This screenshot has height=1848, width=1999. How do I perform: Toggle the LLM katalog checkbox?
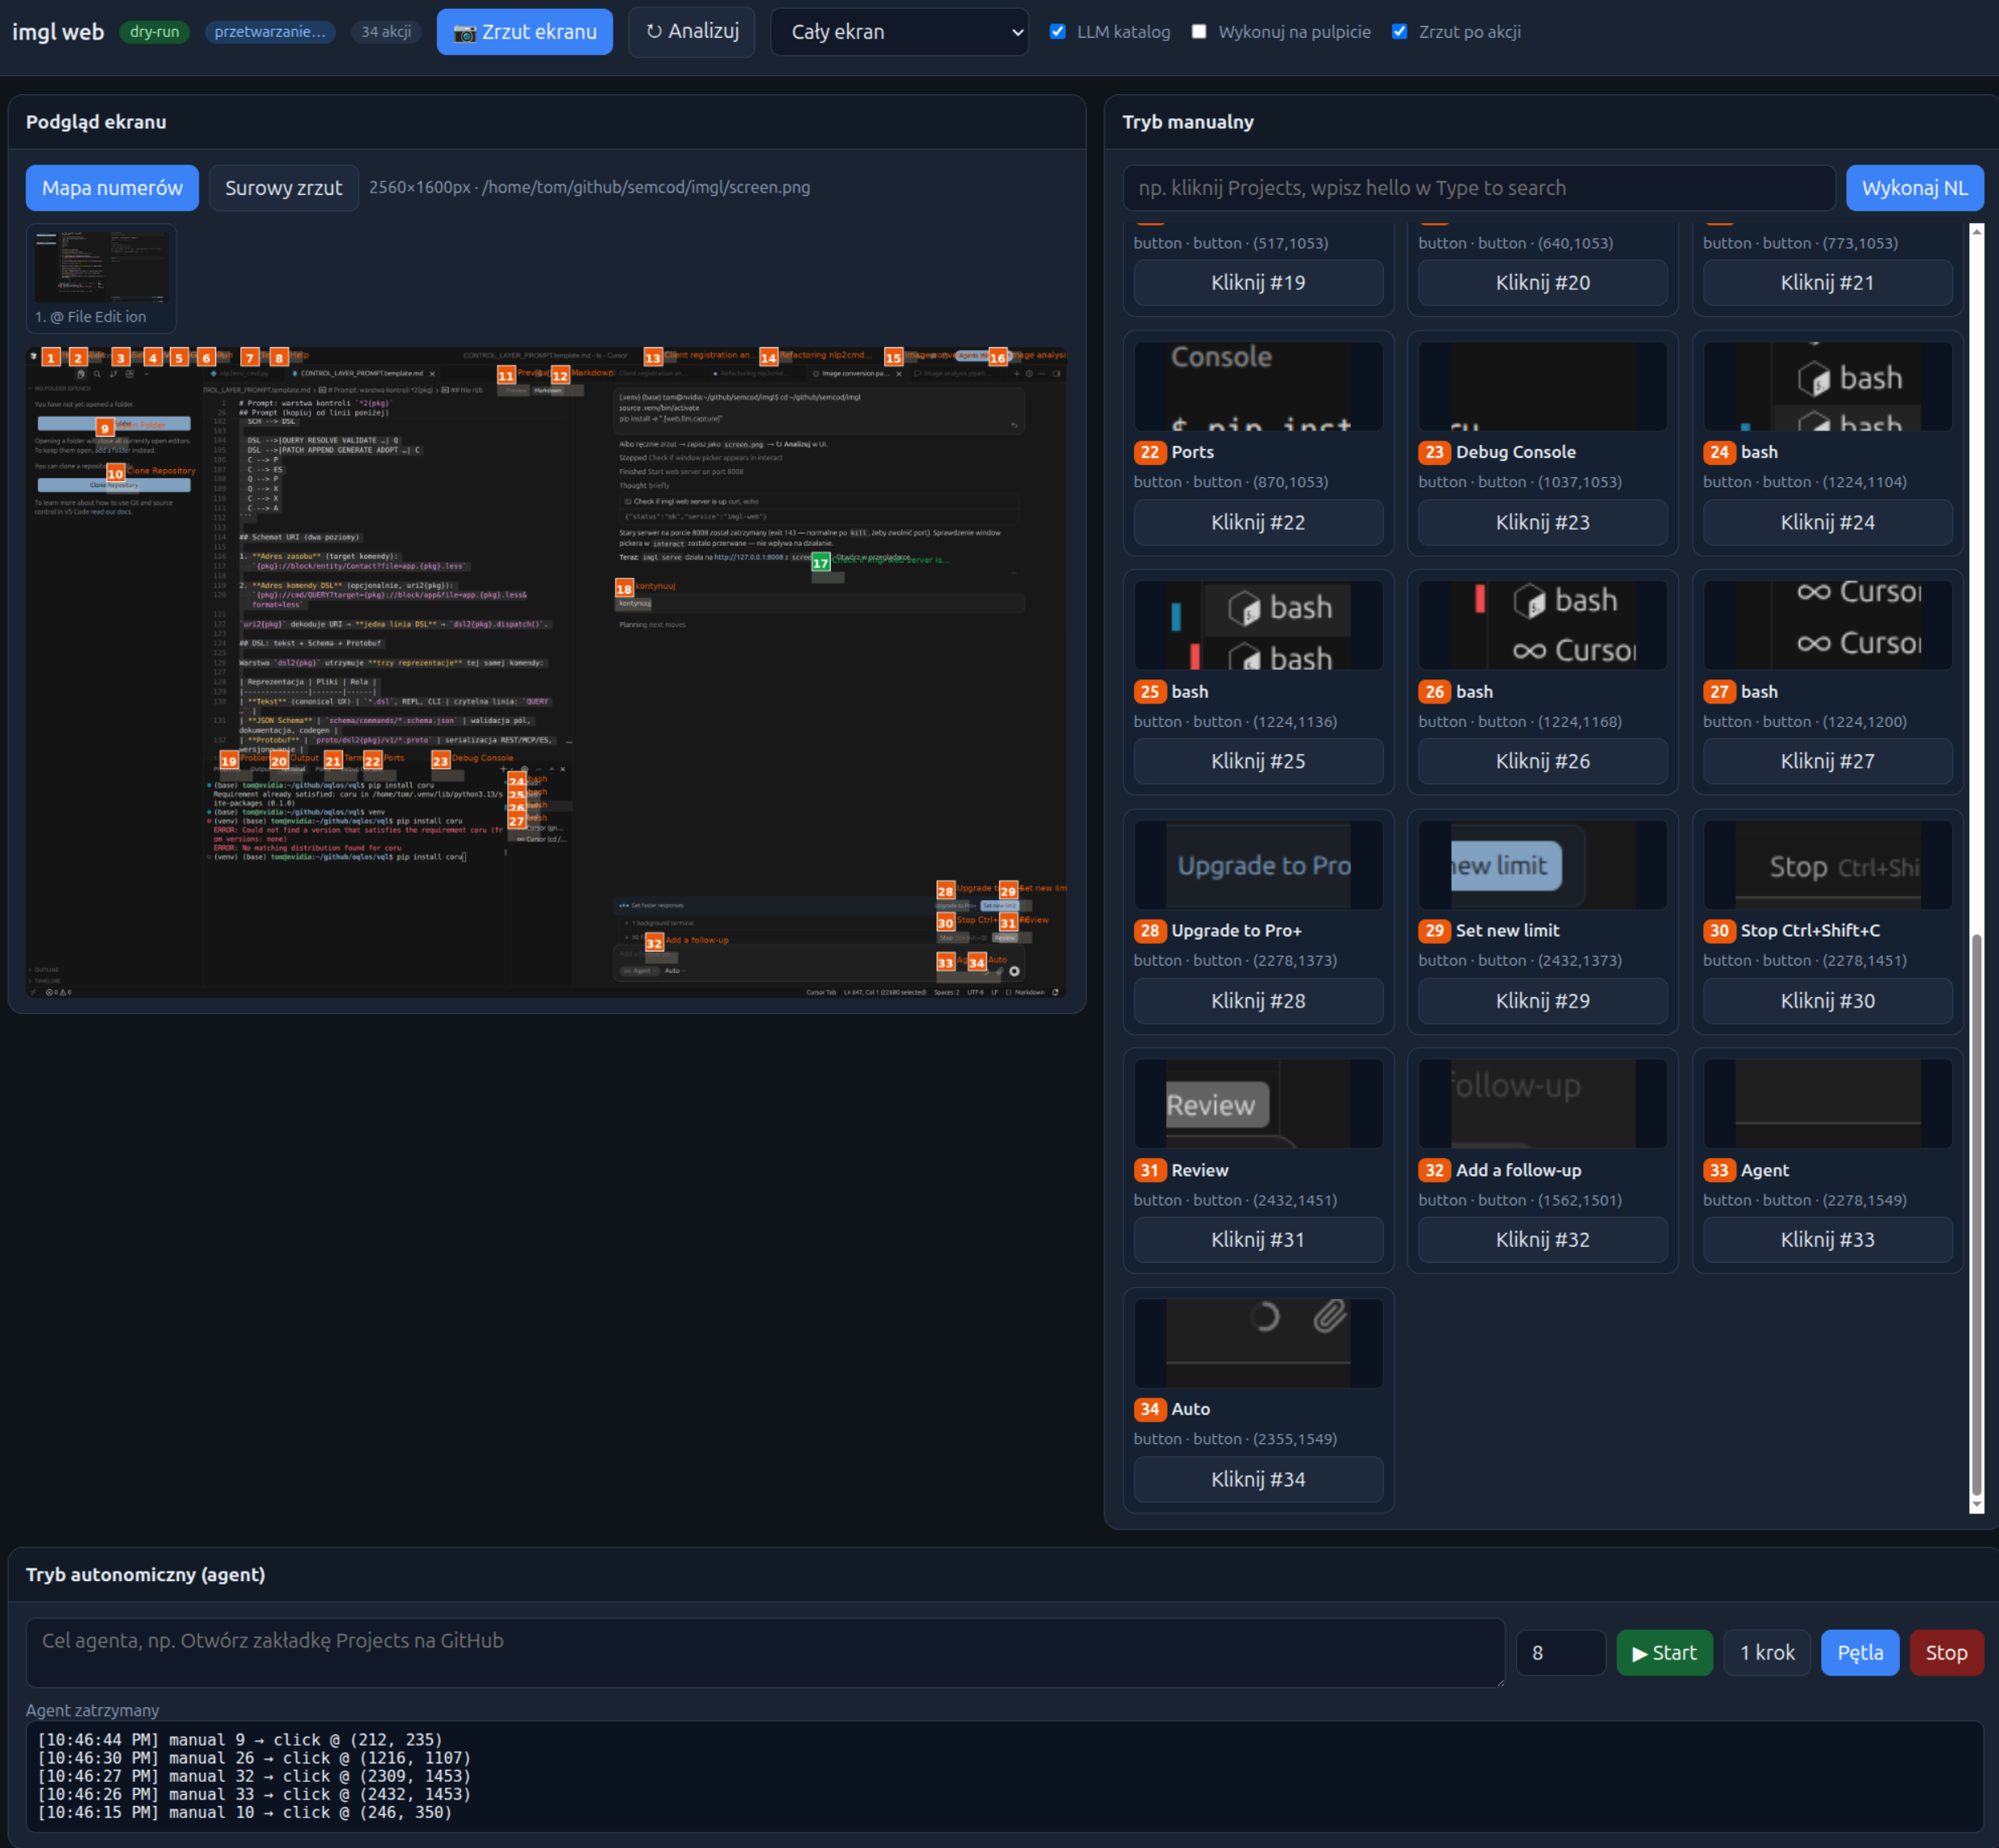[1057, 32]
